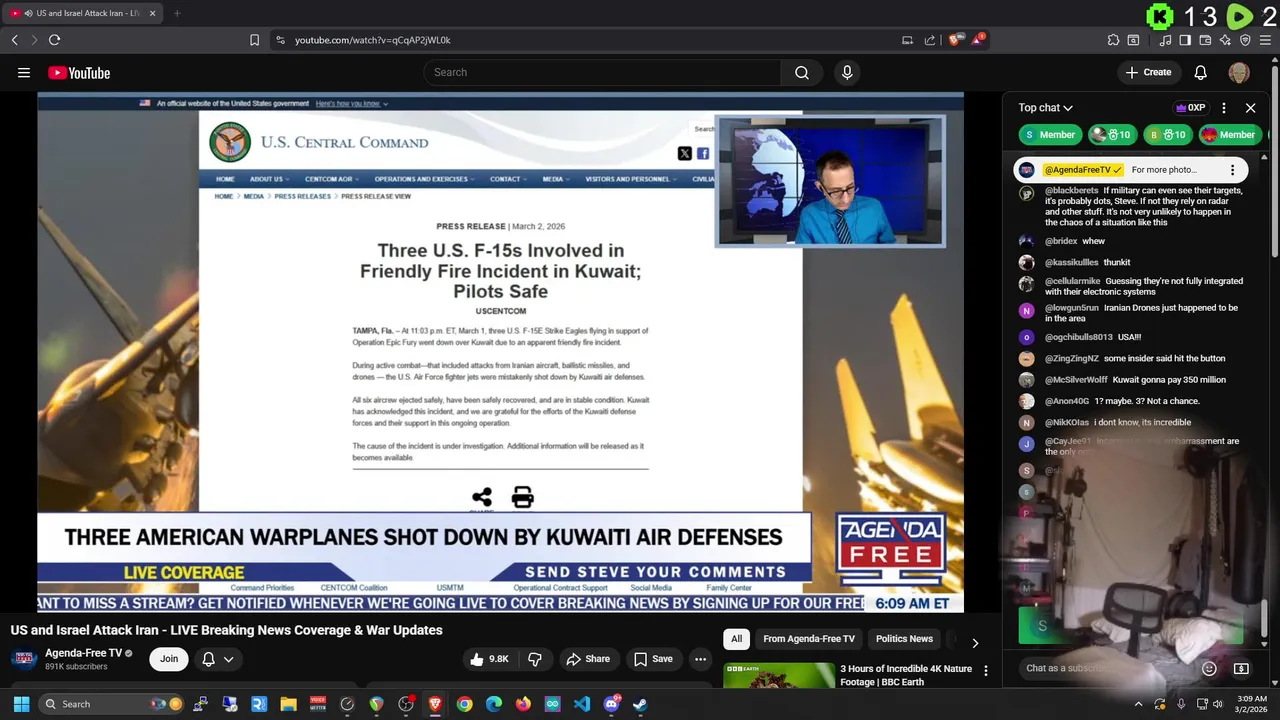Open a new browser tab
This screenshot has height=720, width=1280.
click(x=176, y=13)
